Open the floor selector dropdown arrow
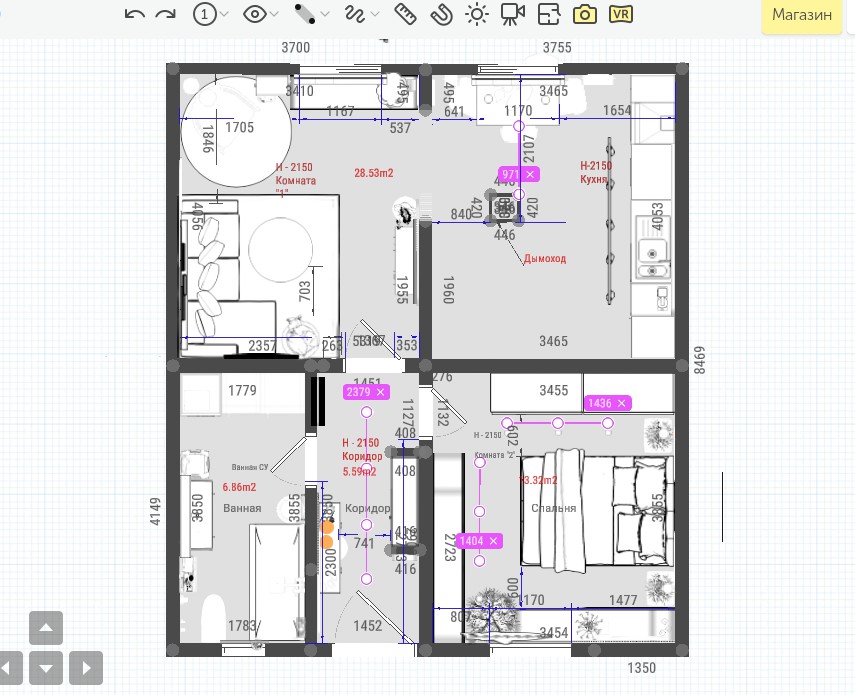Viewport: 855px width, 695px height. coord(224,14)
